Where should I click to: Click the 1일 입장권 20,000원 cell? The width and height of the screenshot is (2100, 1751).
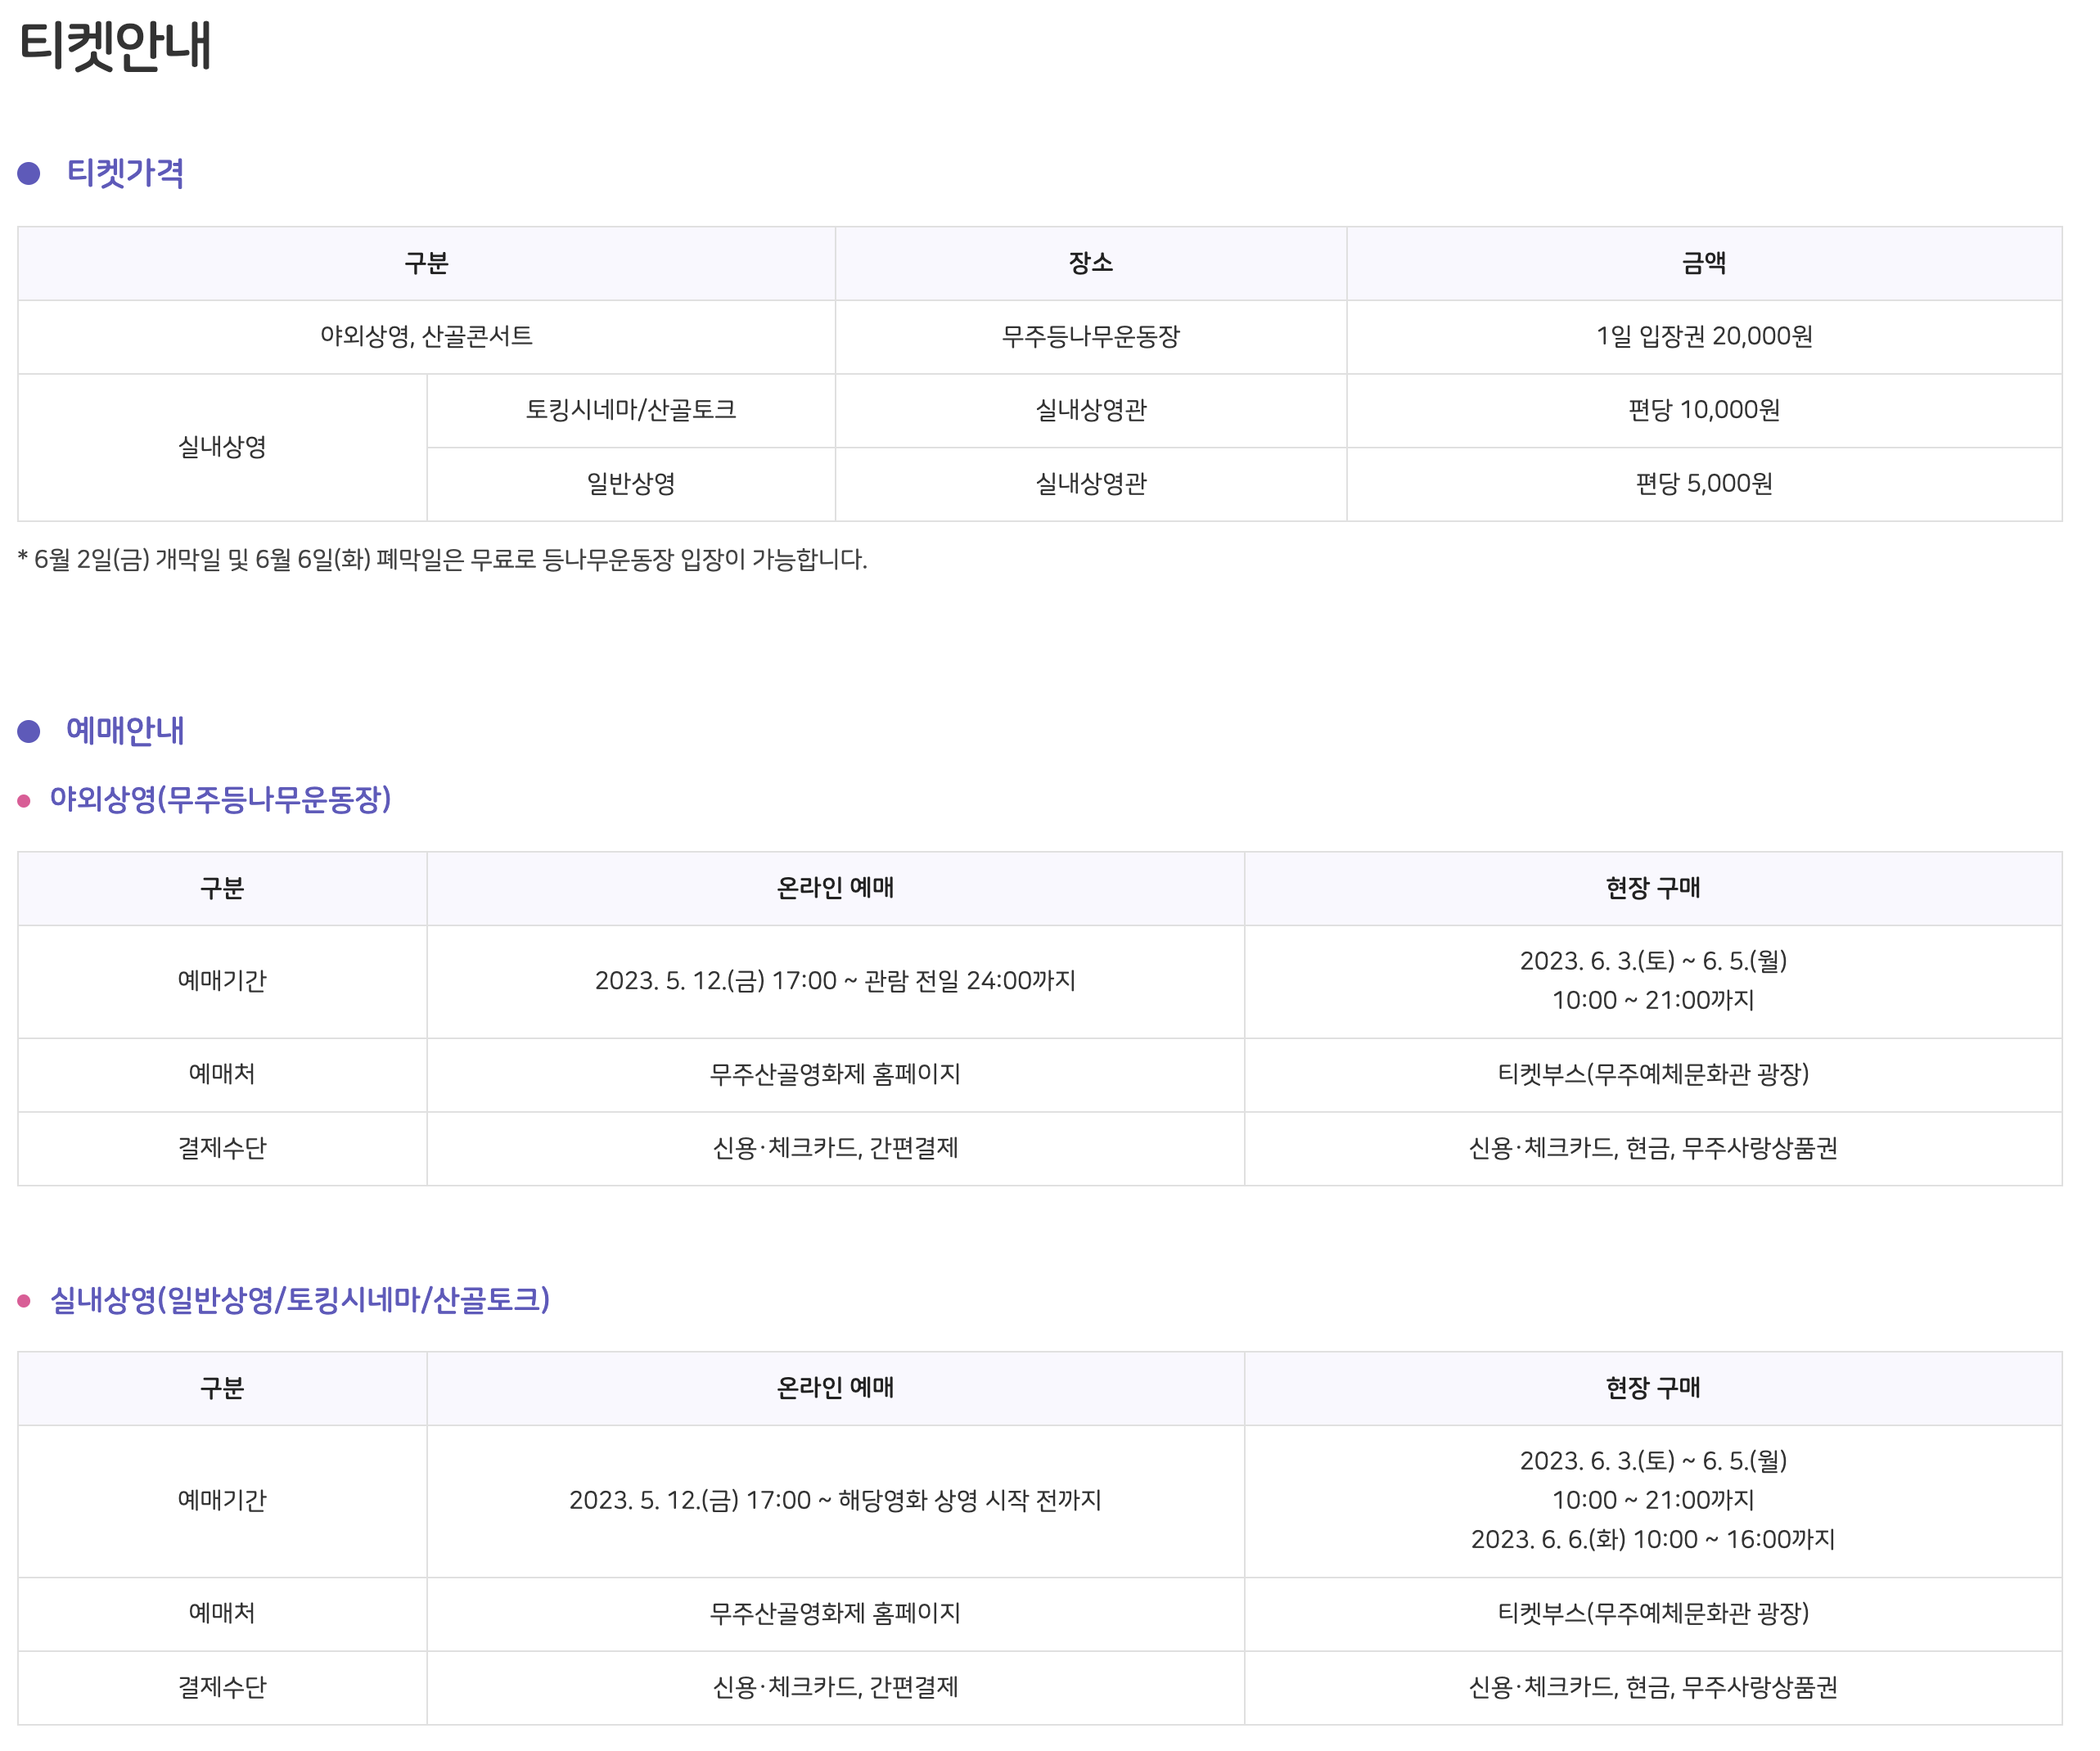(x=1704, y=337)
